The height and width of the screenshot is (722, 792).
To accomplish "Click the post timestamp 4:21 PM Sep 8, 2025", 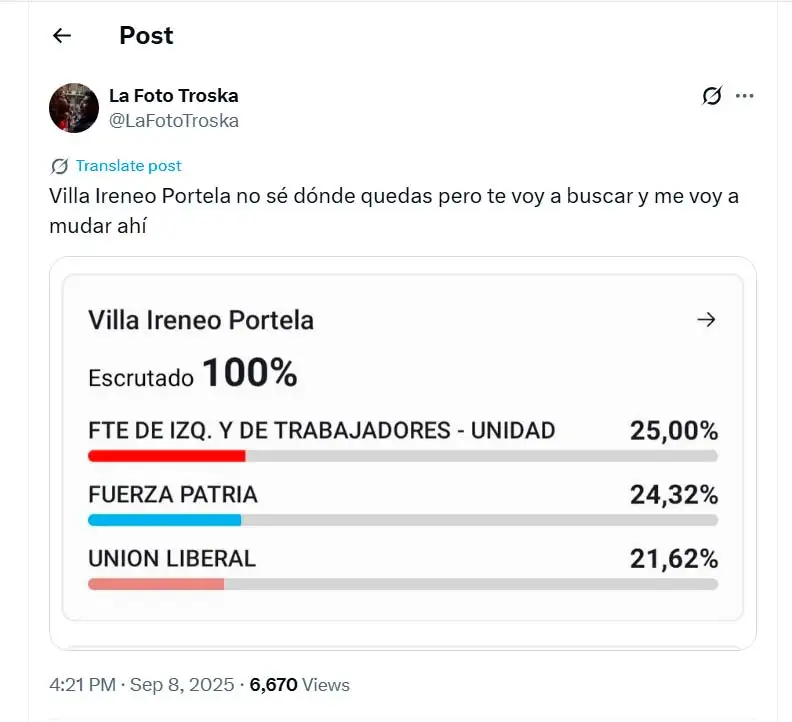I will pos(141,685).
